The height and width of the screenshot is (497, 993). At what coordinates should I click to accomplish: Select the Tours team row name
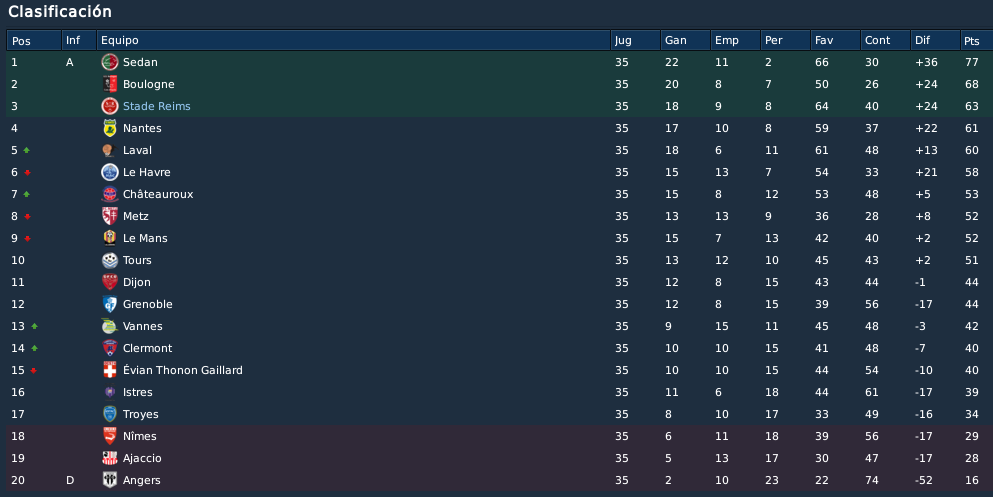click(x=137, y=260)
